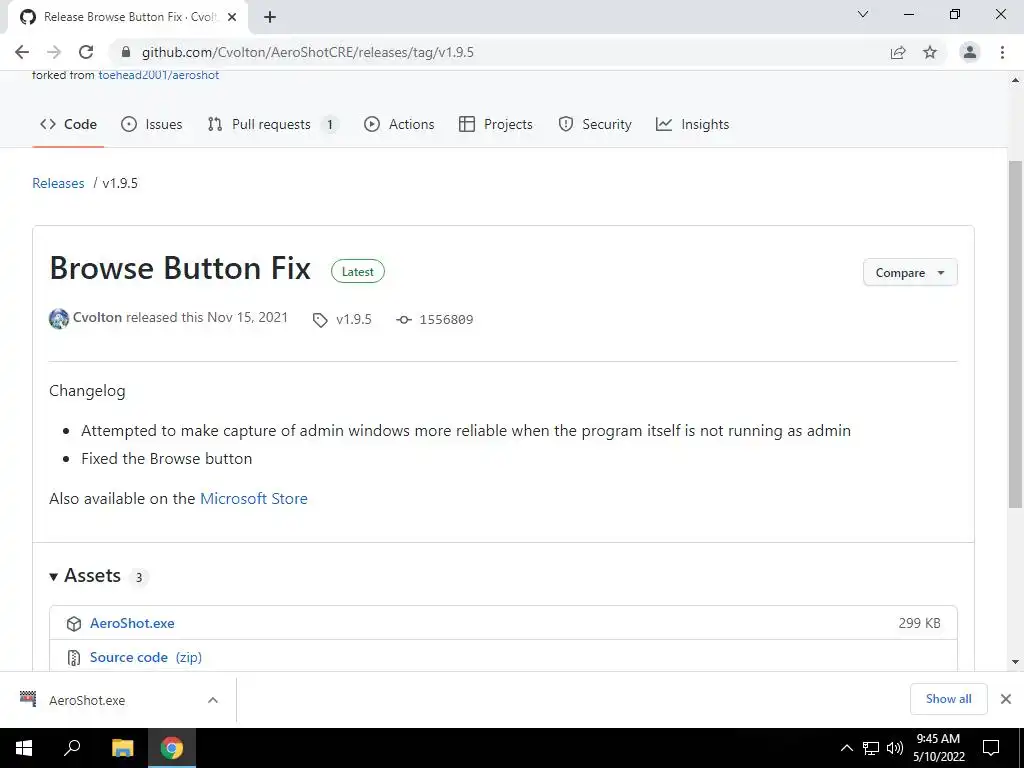This screenshot has width=1024, height=768.
Task: Go to Releases breadcrumb link
Action: pyautogui.click(x=58, y=184)
